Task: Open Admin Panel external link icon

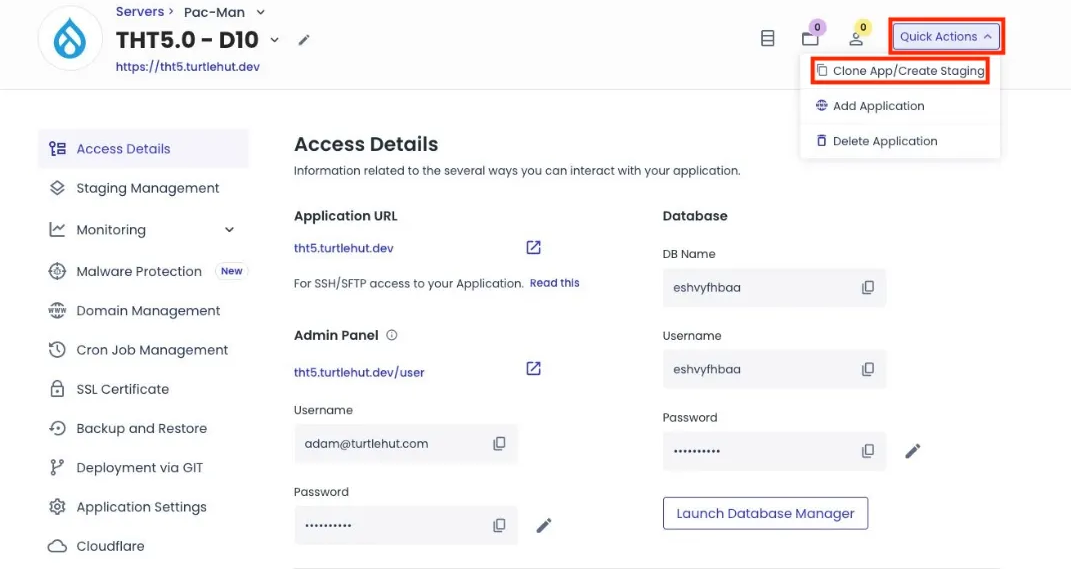Action: [533, 369]
